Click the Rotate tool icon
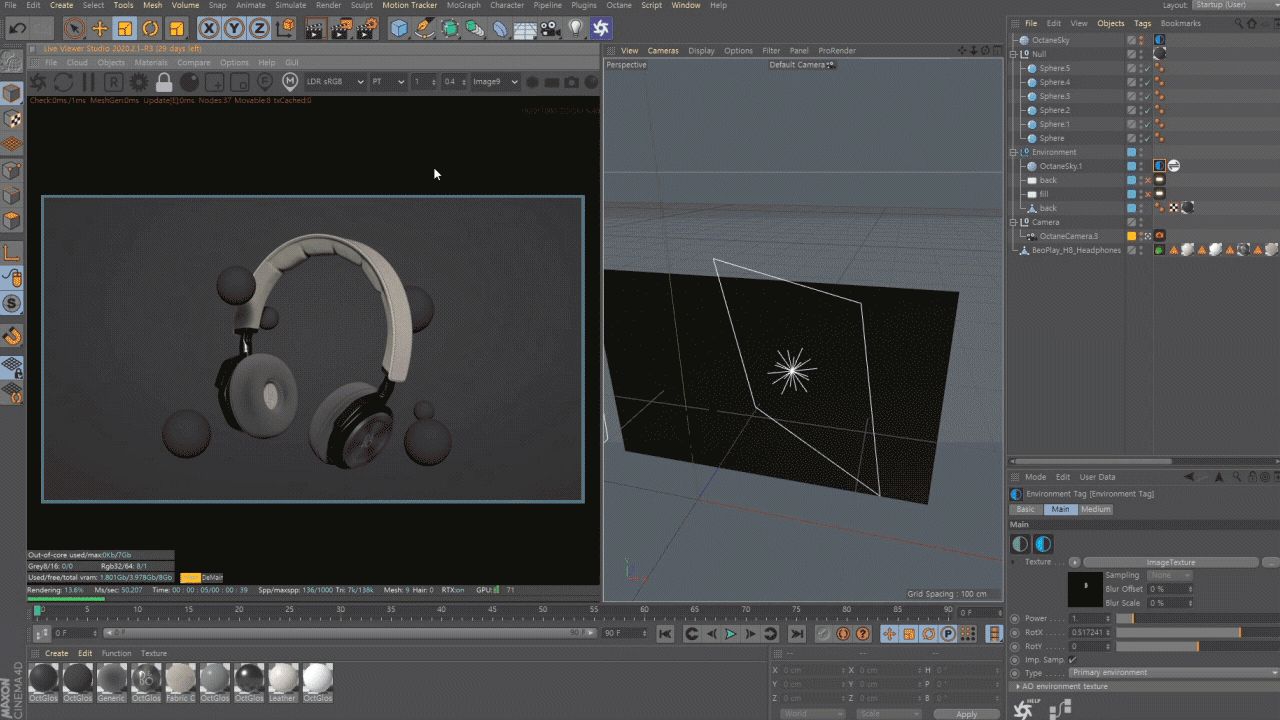The image size is (1280, 720). point(150,29)
